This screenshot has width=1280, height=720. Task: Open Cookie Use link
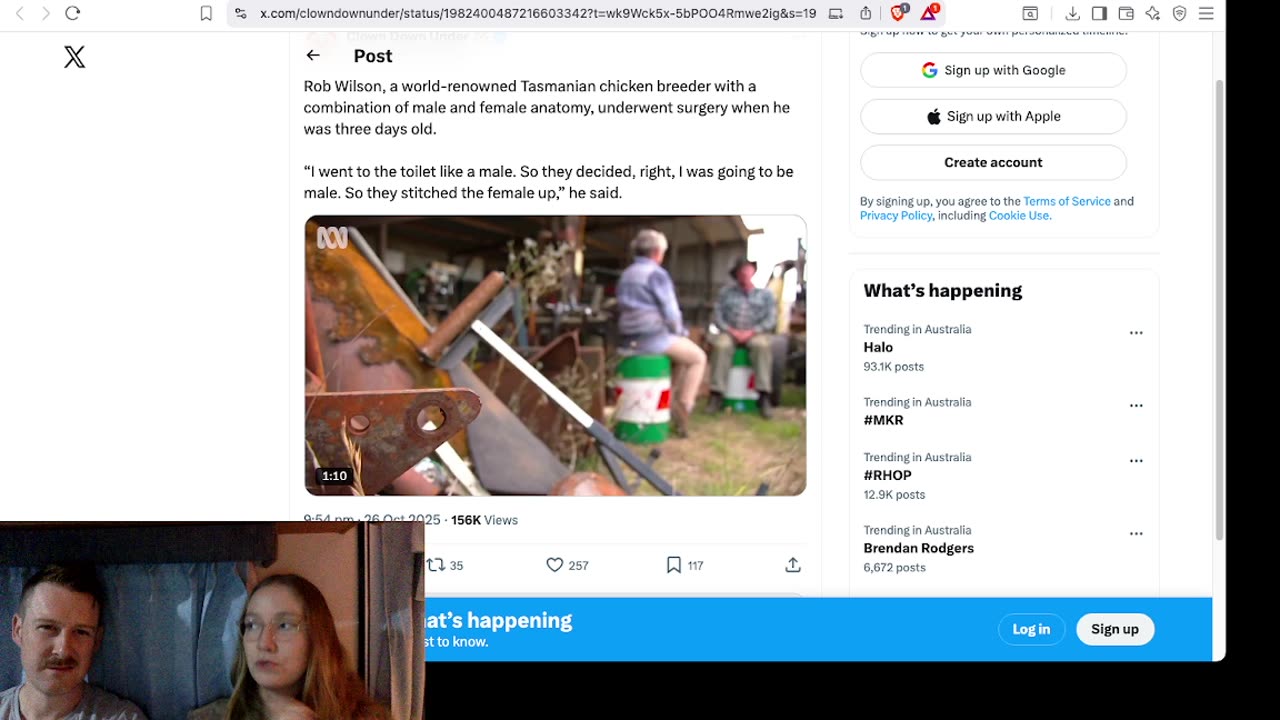[1019, 215]
